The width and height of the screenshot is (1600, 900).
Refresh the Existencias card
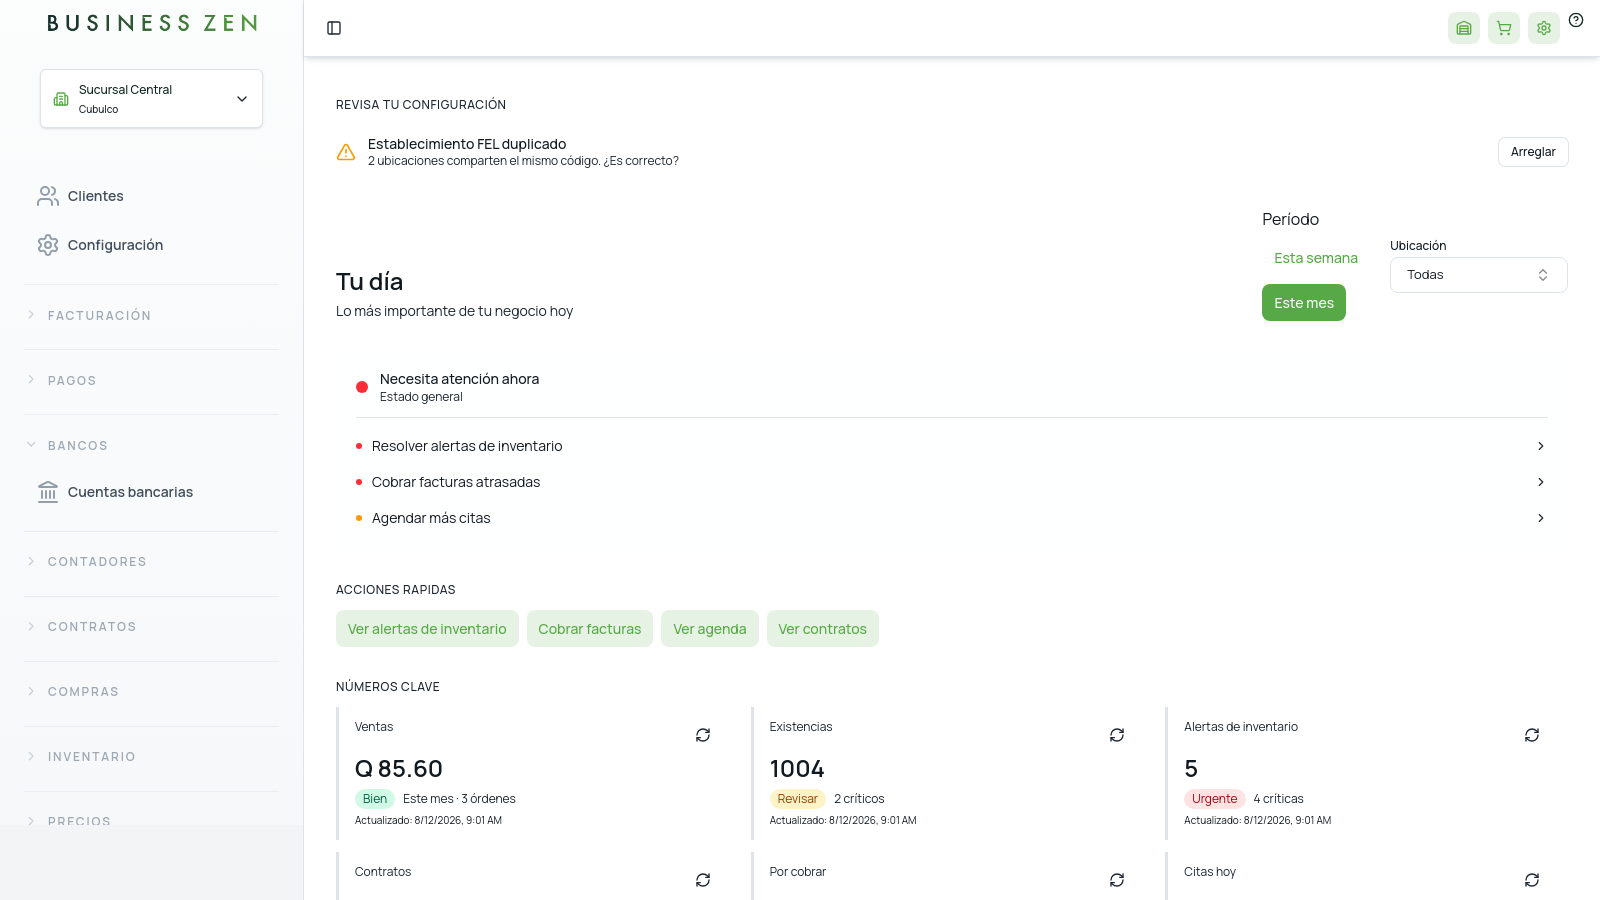coord(1117,735)
